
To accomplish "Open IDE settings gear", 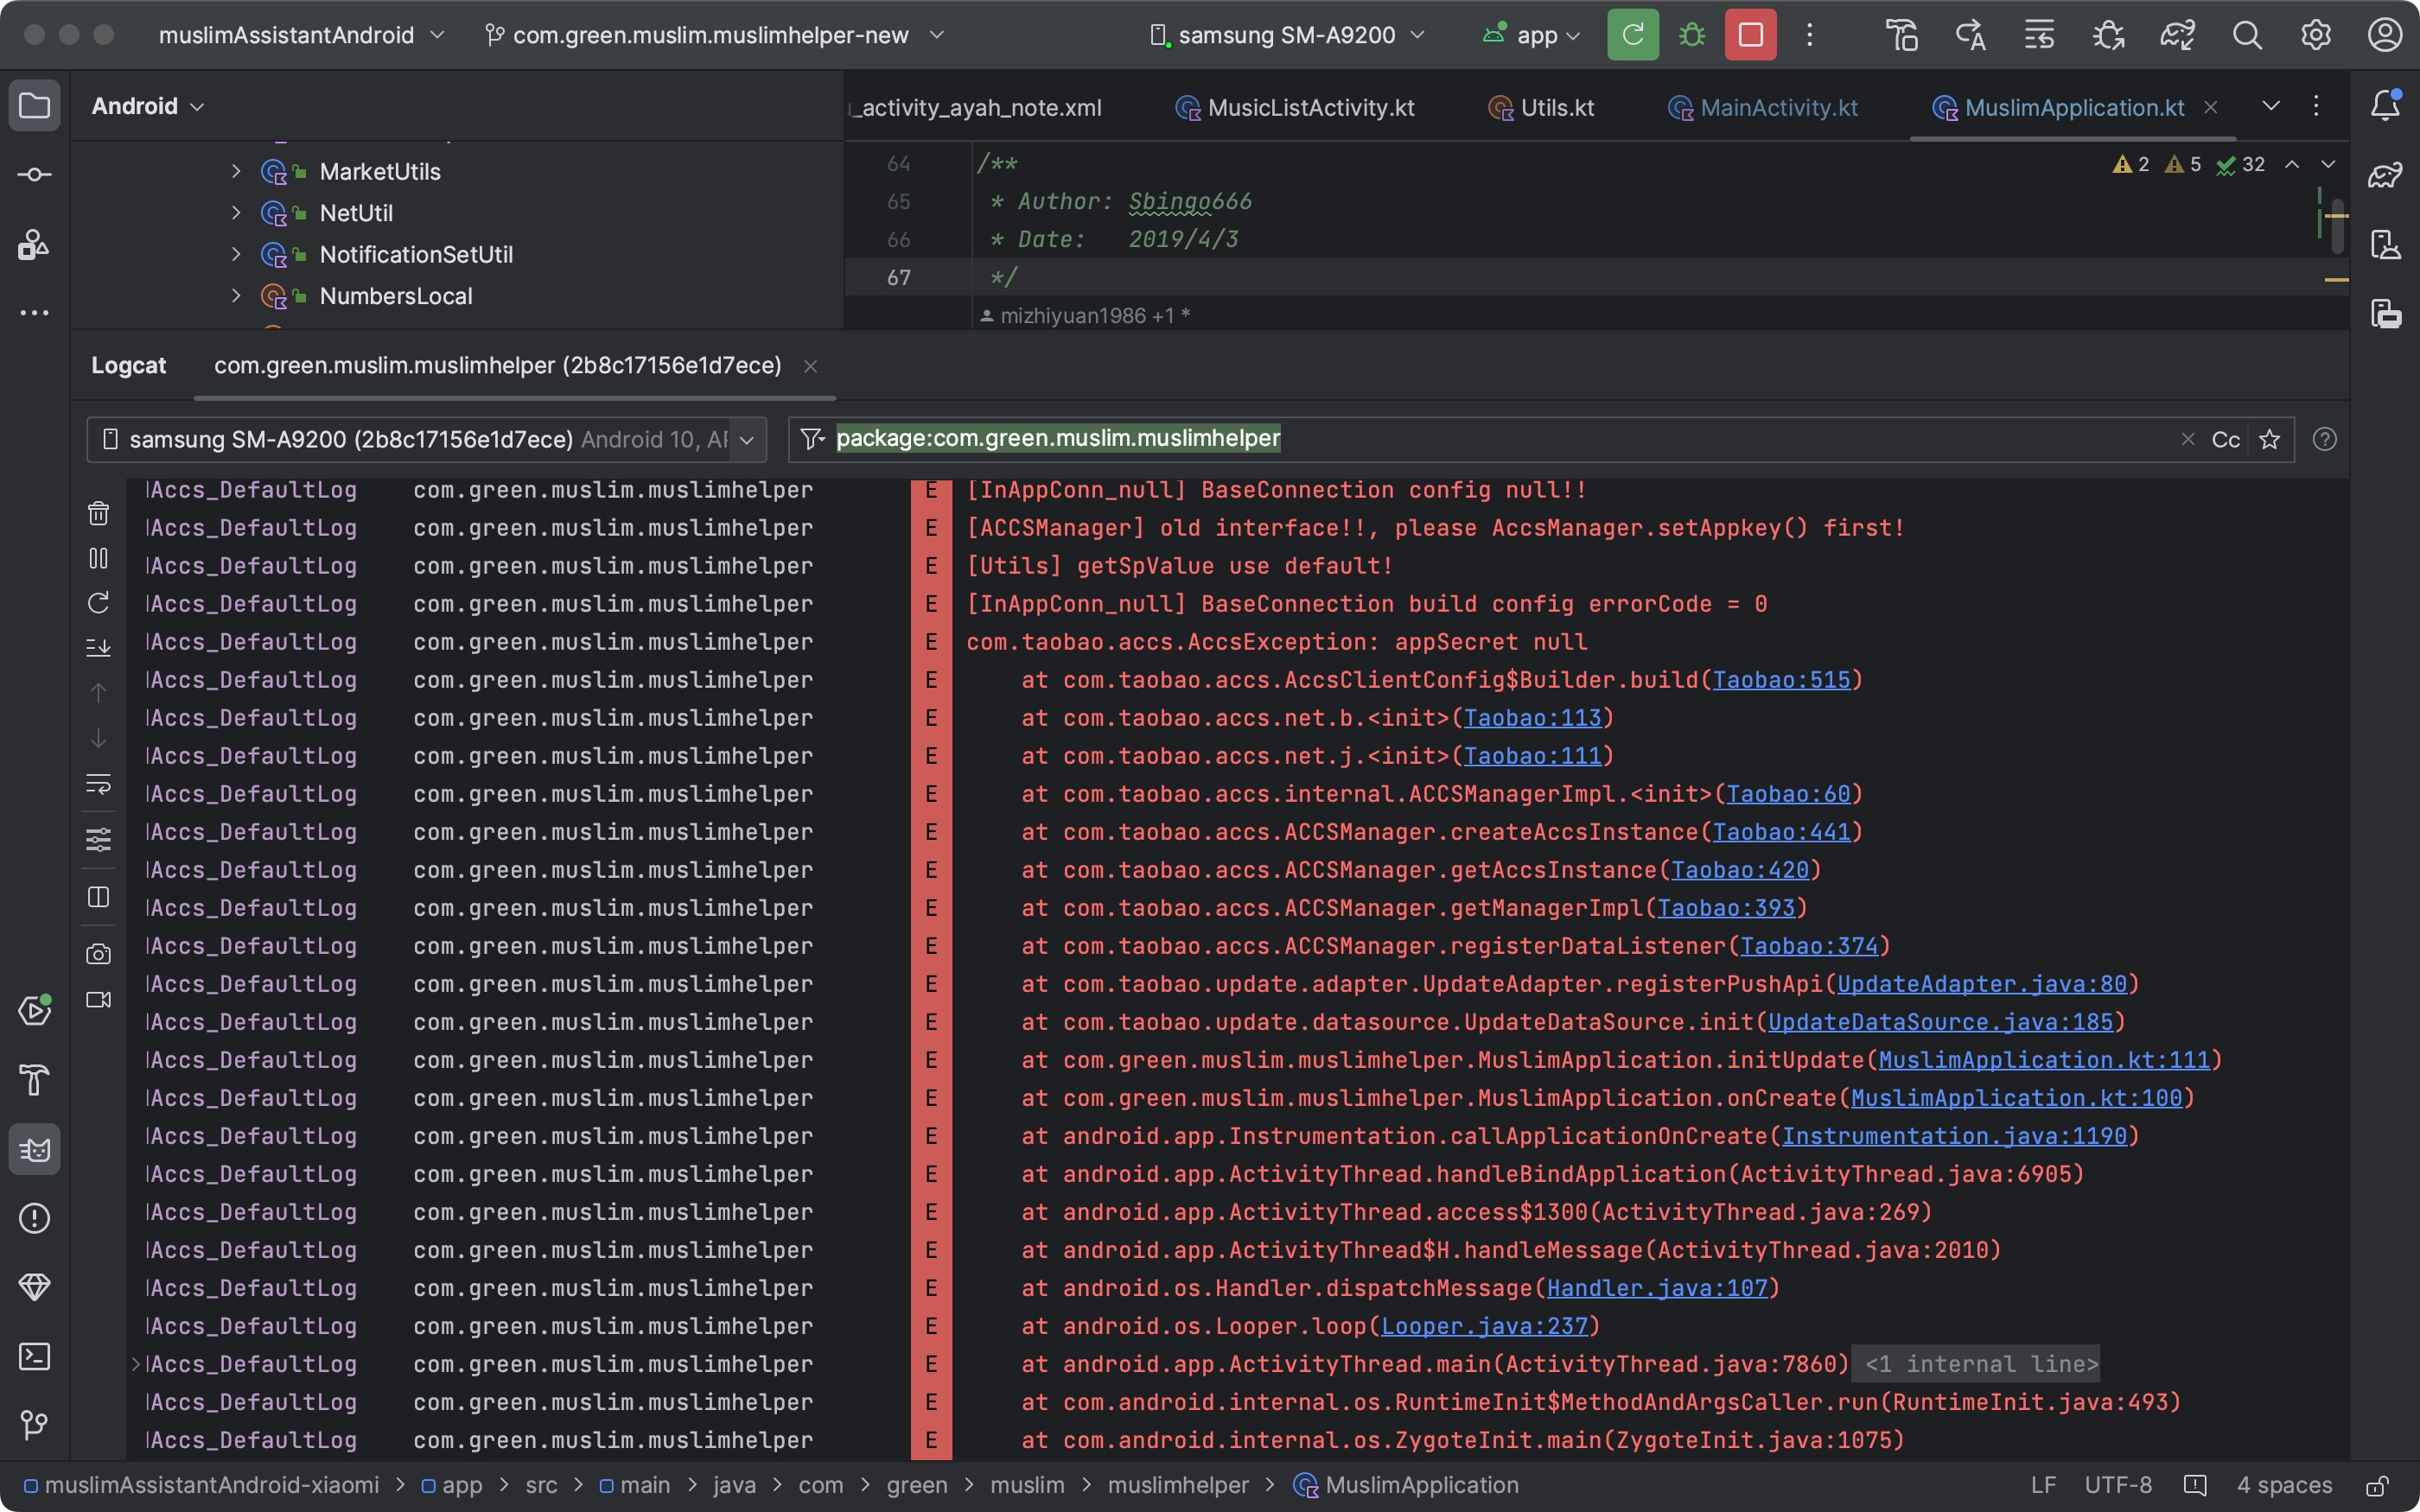I will tap(2316, 35).
